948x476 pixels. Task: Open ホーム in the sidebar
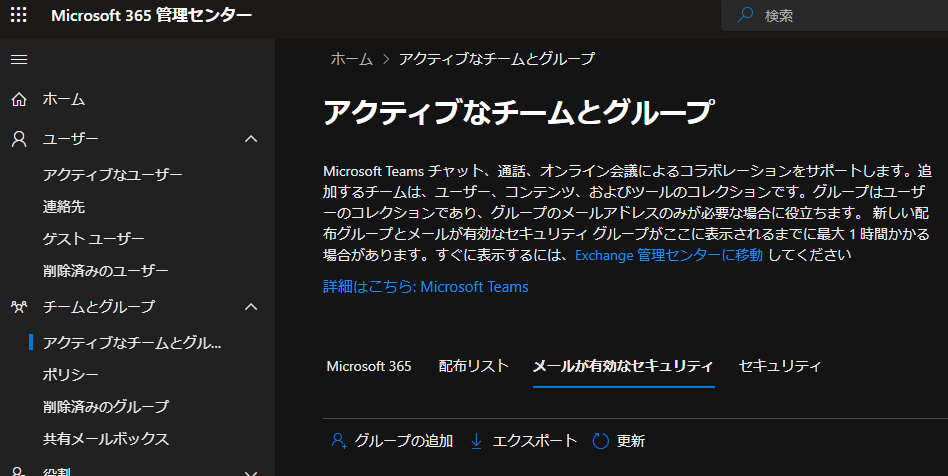[63, 99]
